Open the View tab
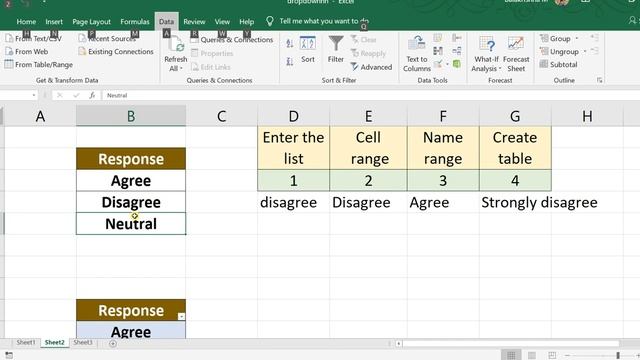Image resolution: width=640 pixels, height=360 pixels. point(222,22)
